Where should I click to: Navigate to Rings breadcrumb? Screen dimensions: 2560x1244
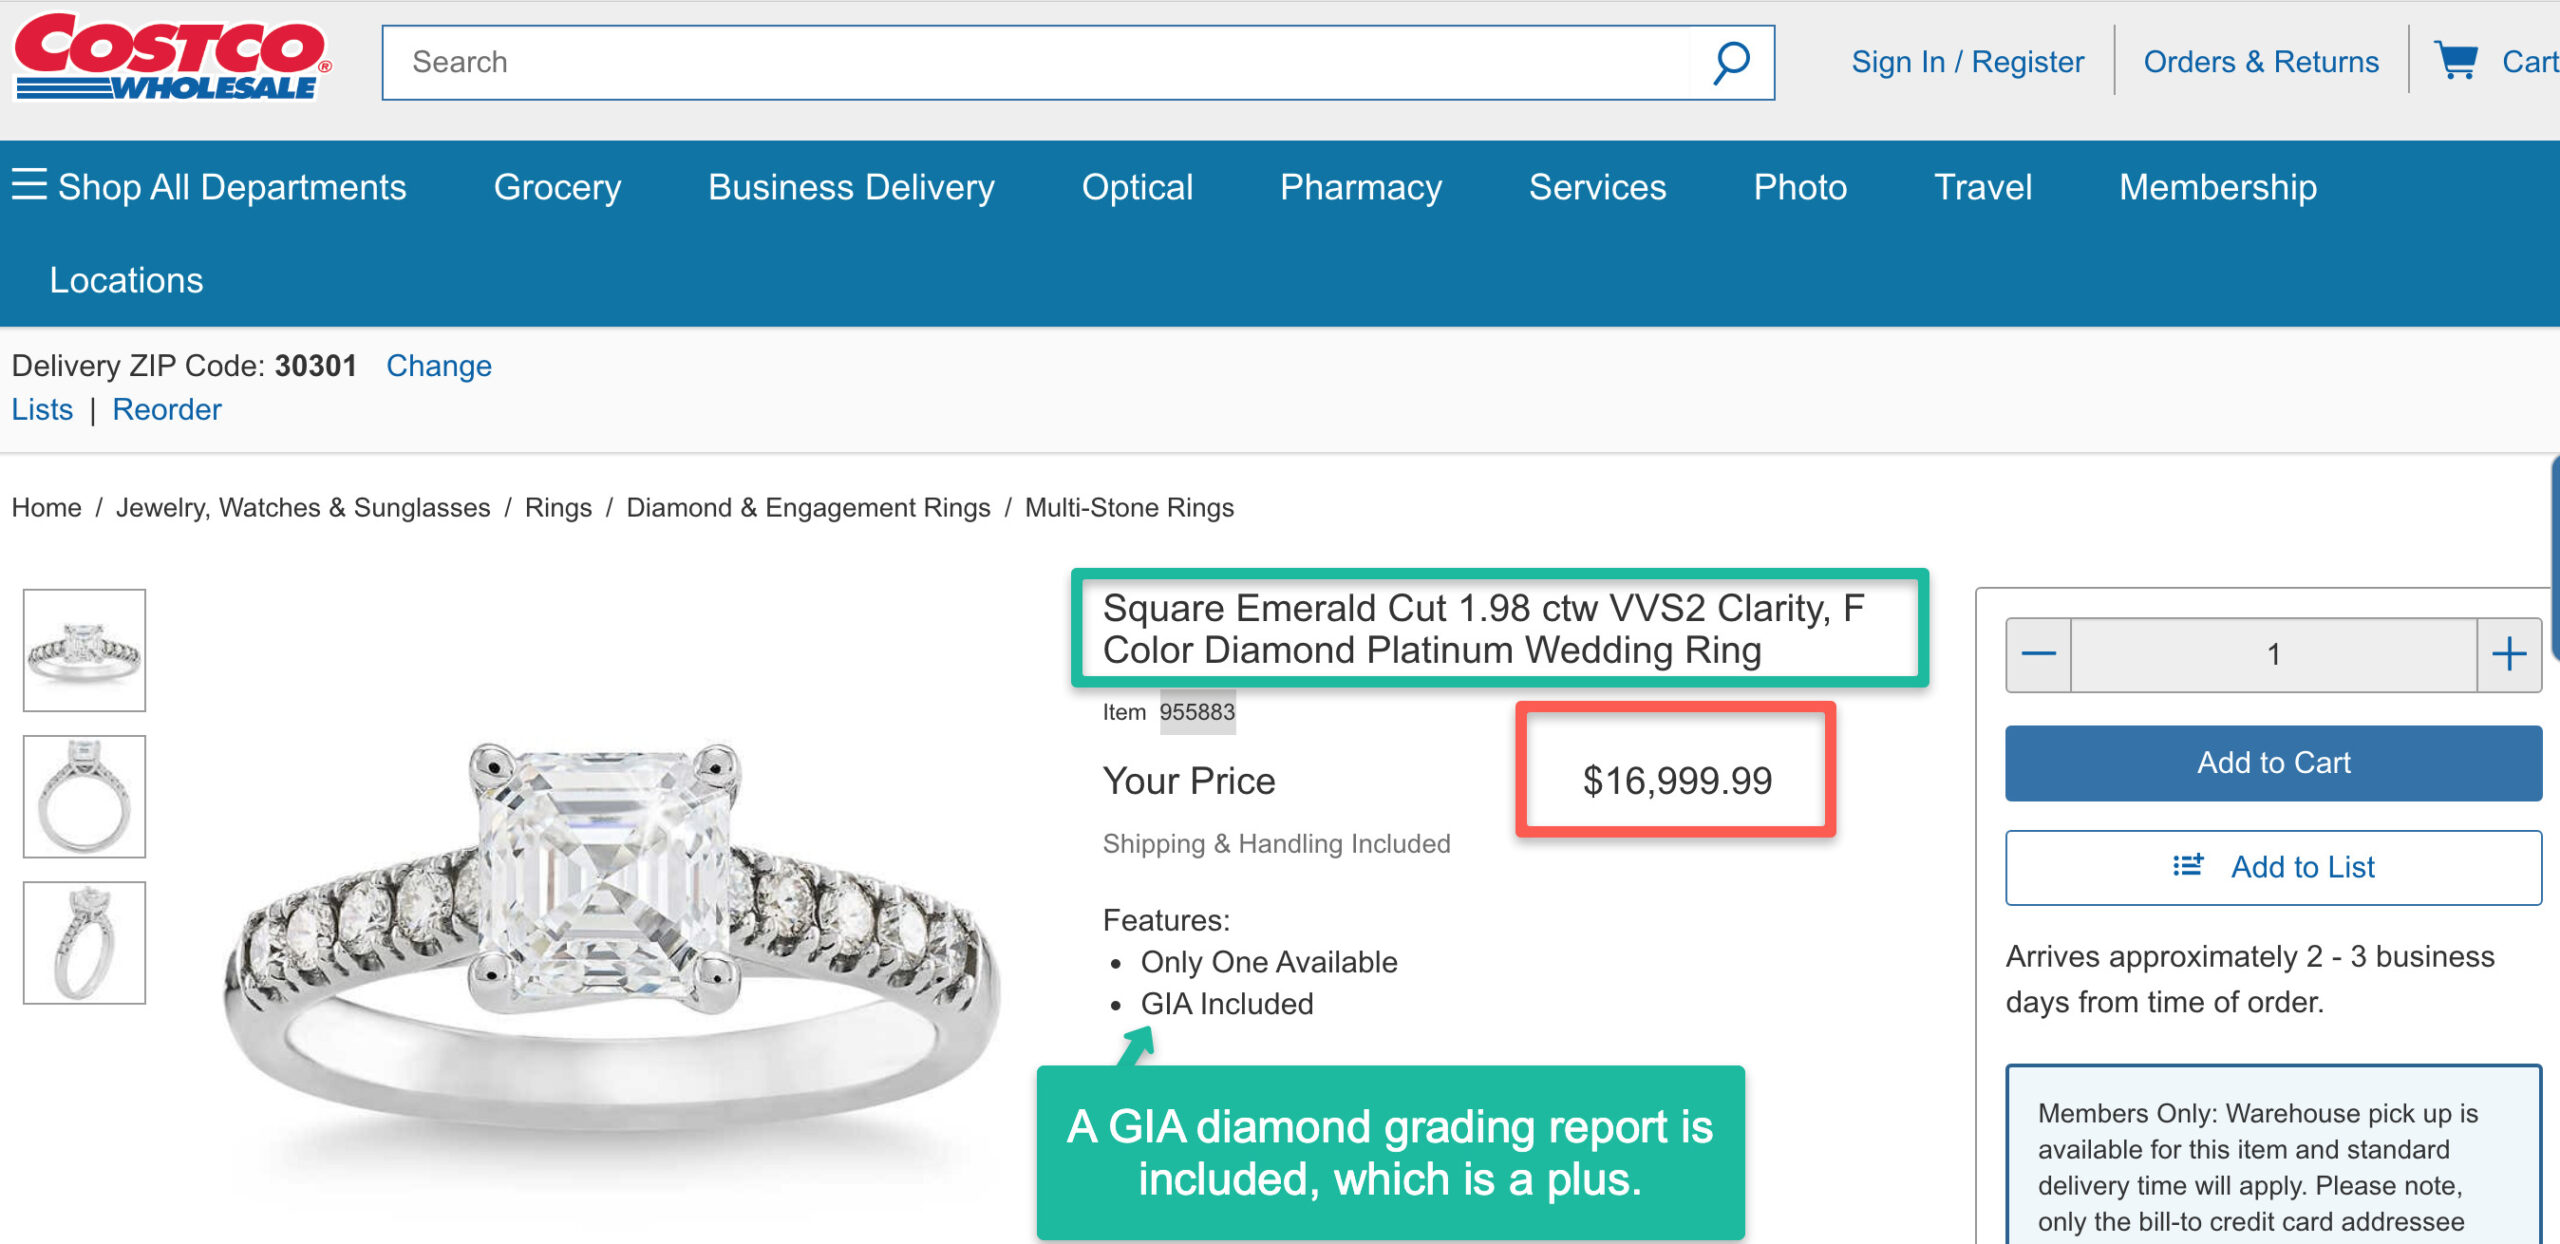tap(558, 508)
